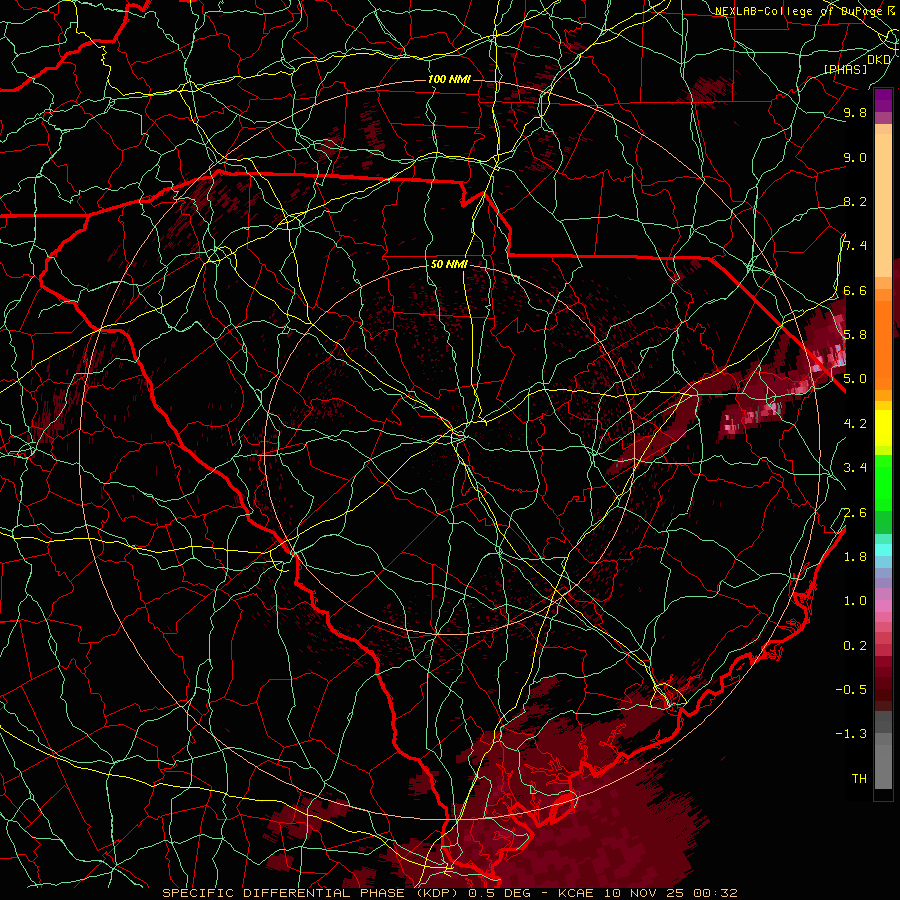This screenshot has height=900, width=900.
Task: Select the 1.8 value on the color scale
Action: point(855,557)
